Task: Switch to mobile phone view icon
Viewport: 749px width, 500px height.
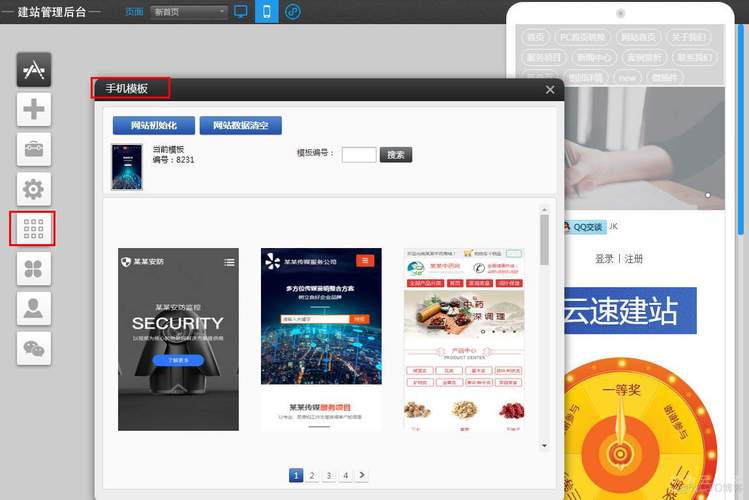Action: tap(267, 11)
